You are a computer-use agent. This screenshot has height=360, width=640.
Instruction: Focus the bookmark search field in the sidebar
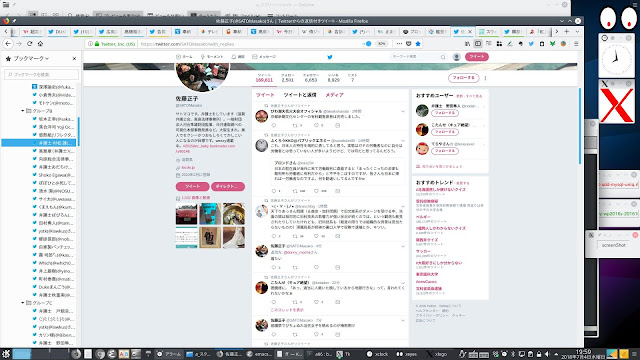(x=41, y=75)
